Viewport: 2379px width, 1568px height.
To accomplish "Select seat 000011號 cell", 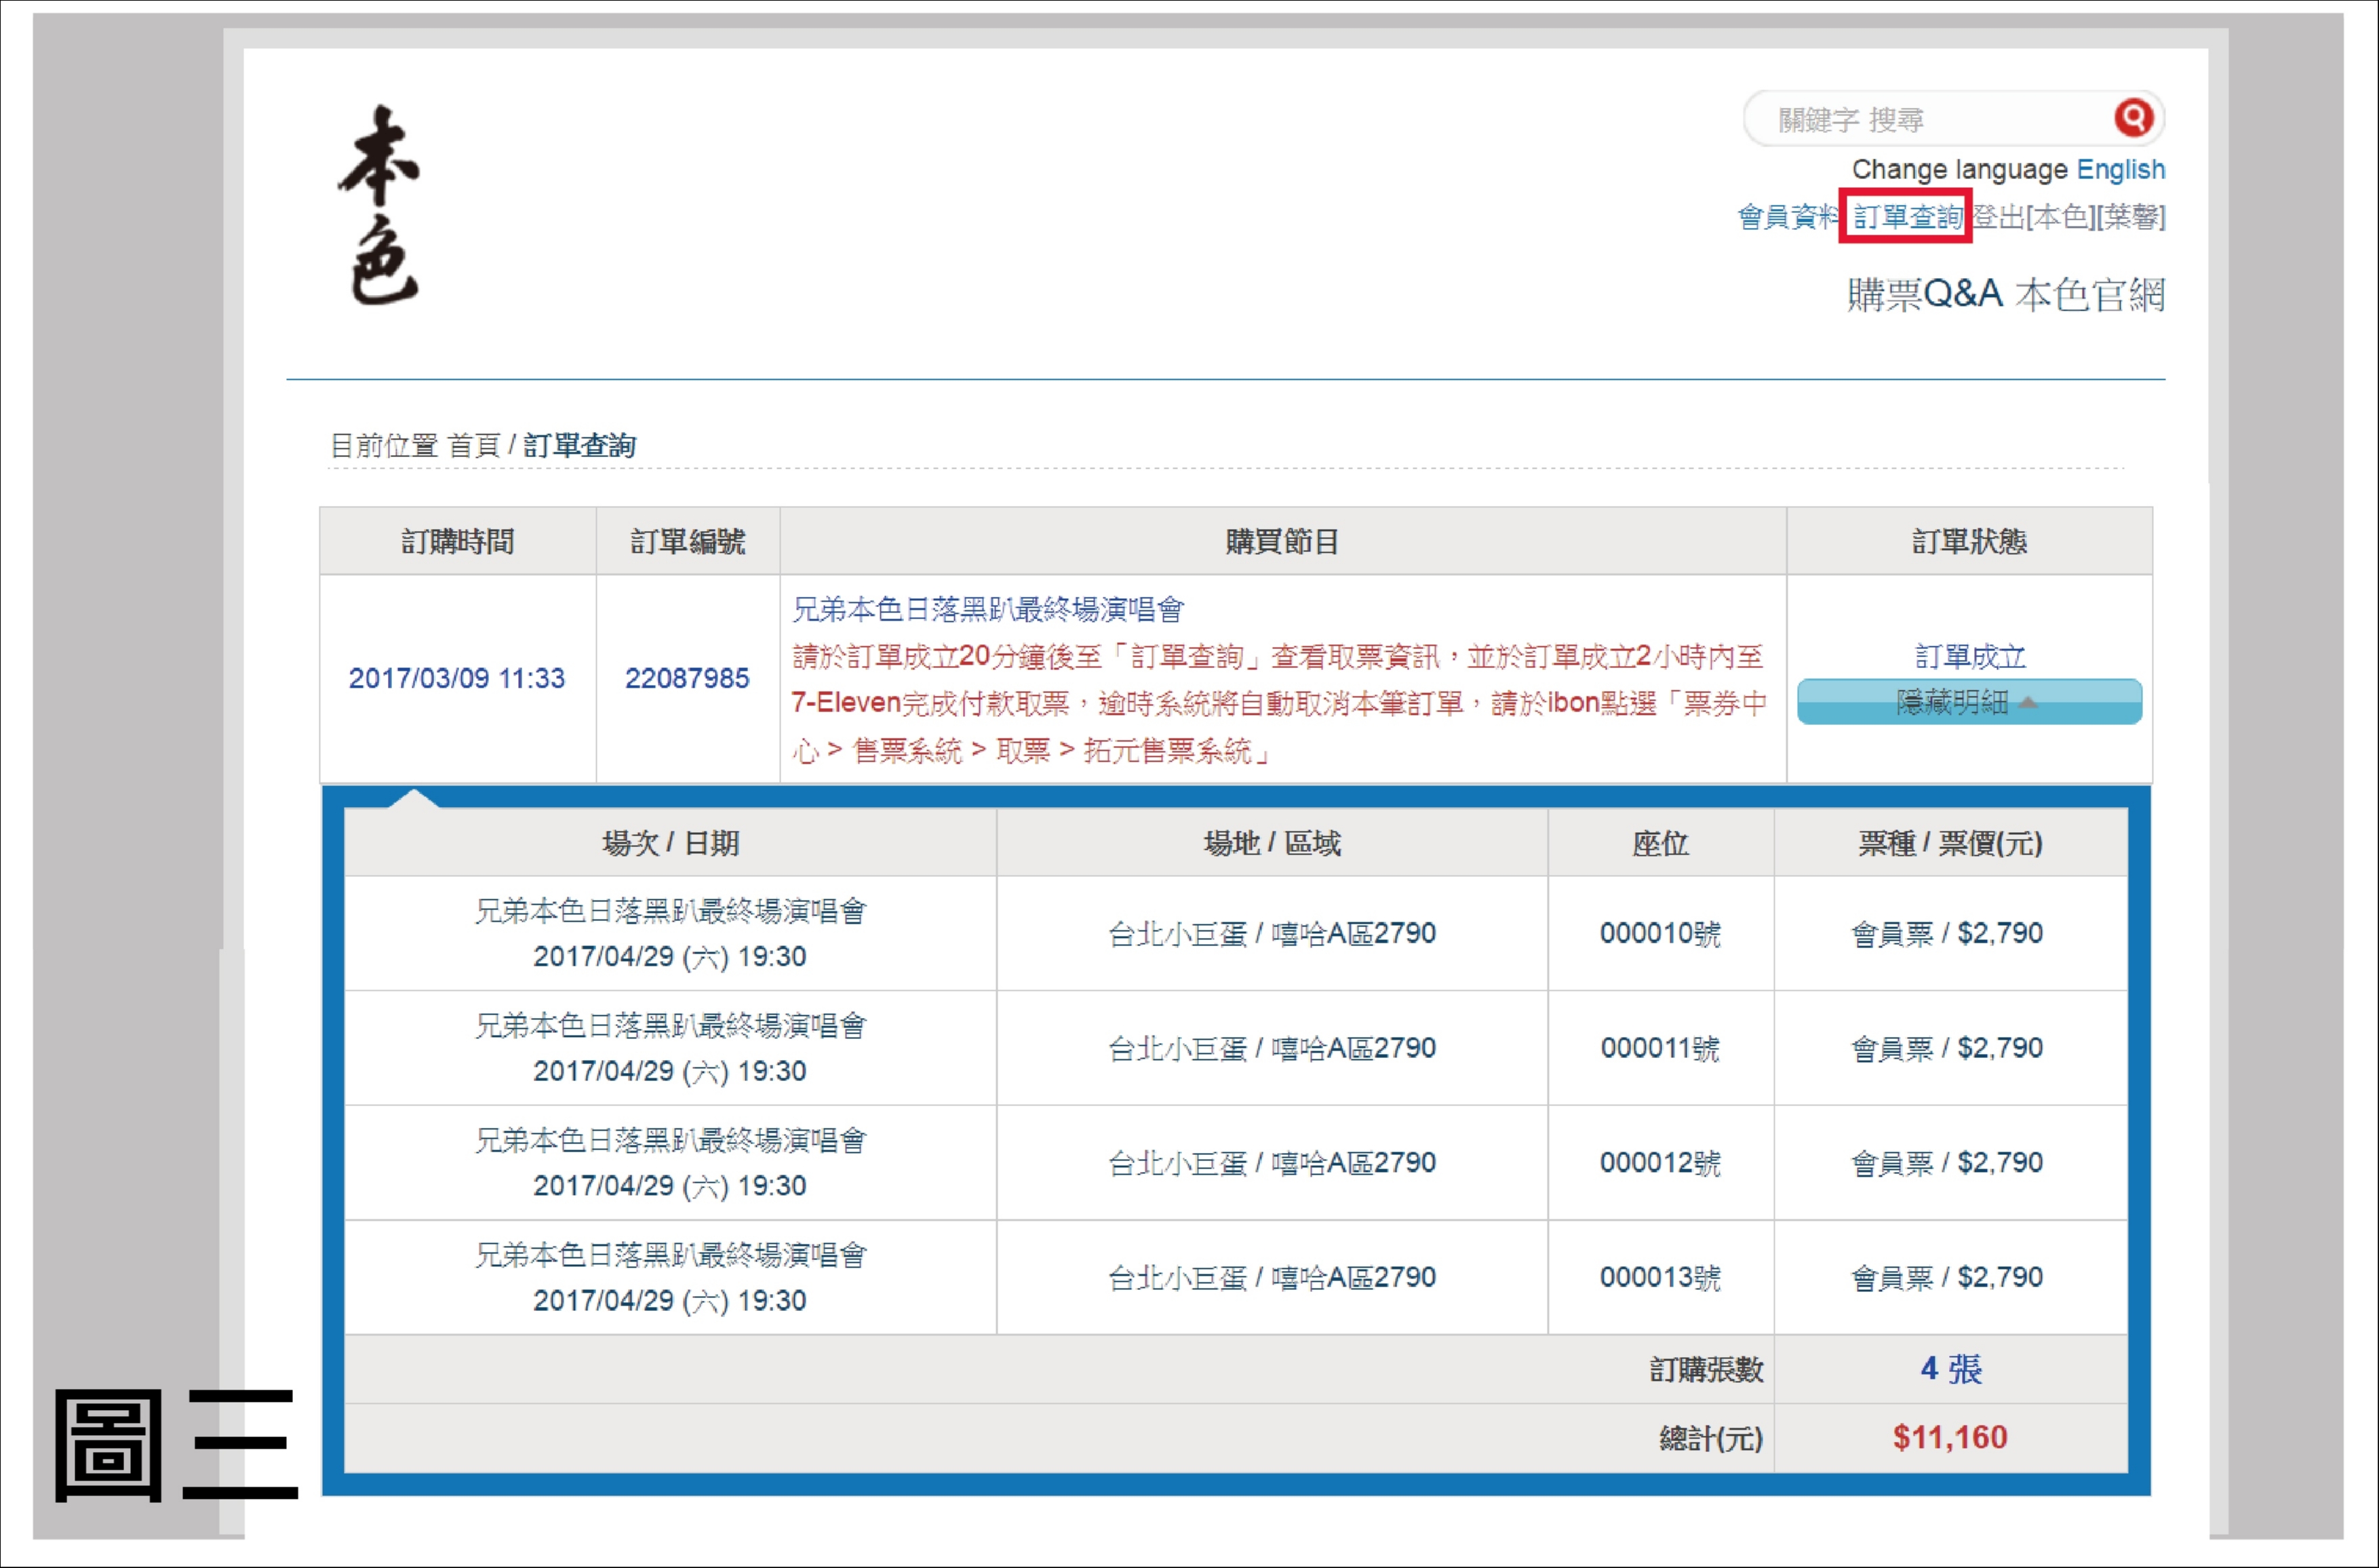I will (x=1660, y=1048).
